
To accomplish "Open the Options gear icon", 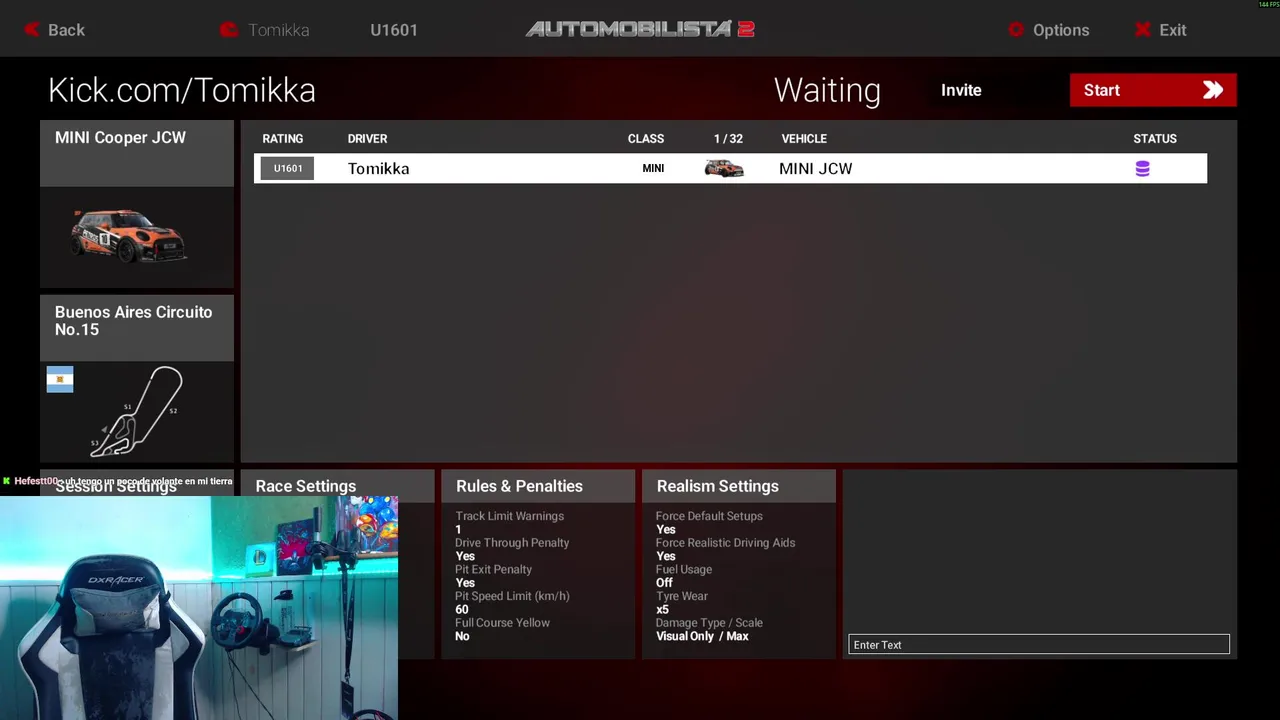I will (x=1016, y=30).
